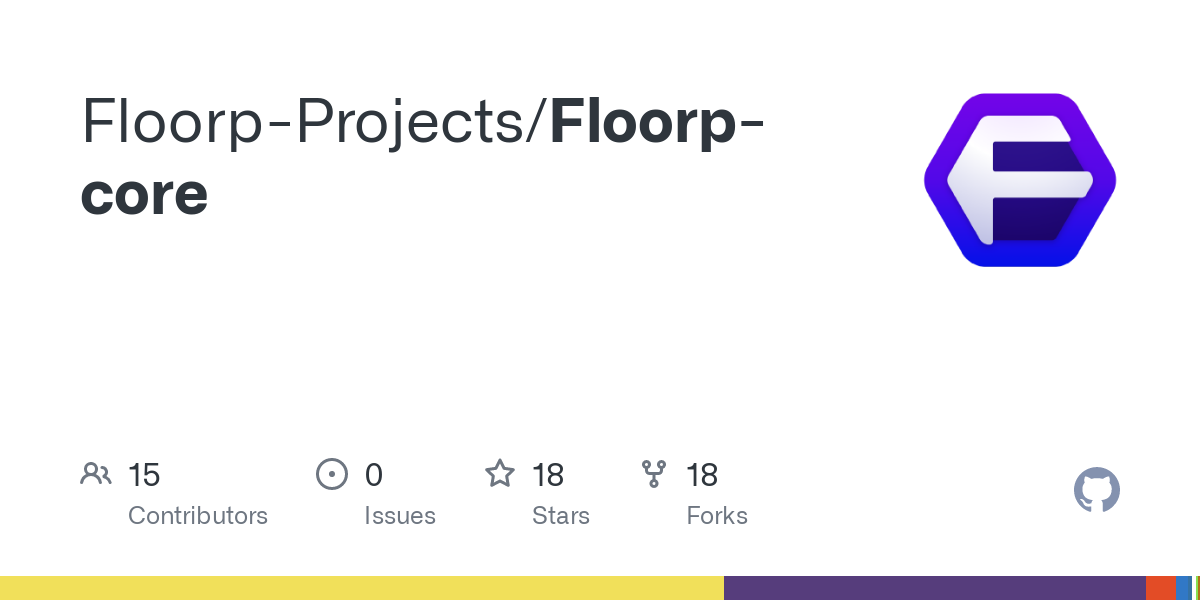This screenshot has width=1200, height=600.
Task: Click the Stars star icon
Action: [500, 474]
